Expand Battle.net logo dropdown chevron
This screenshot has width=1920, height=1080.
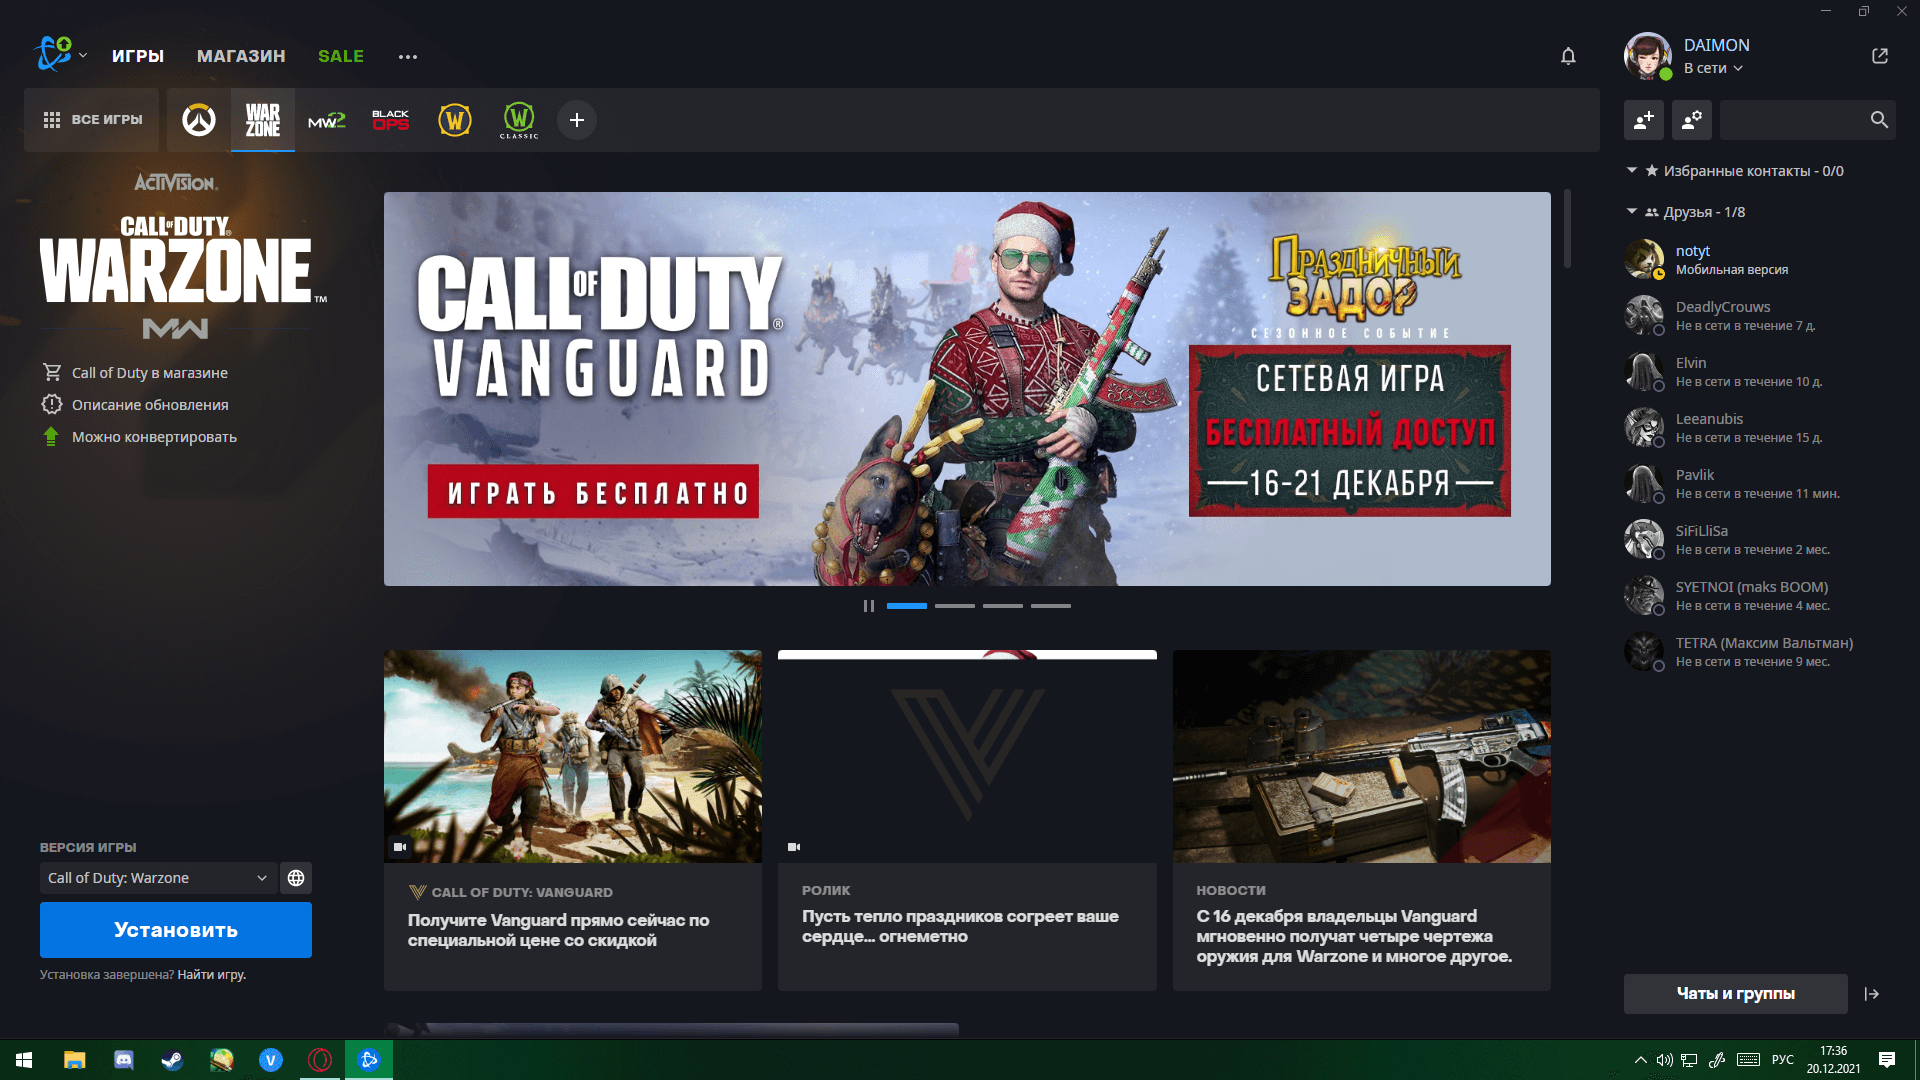(83, 56)
